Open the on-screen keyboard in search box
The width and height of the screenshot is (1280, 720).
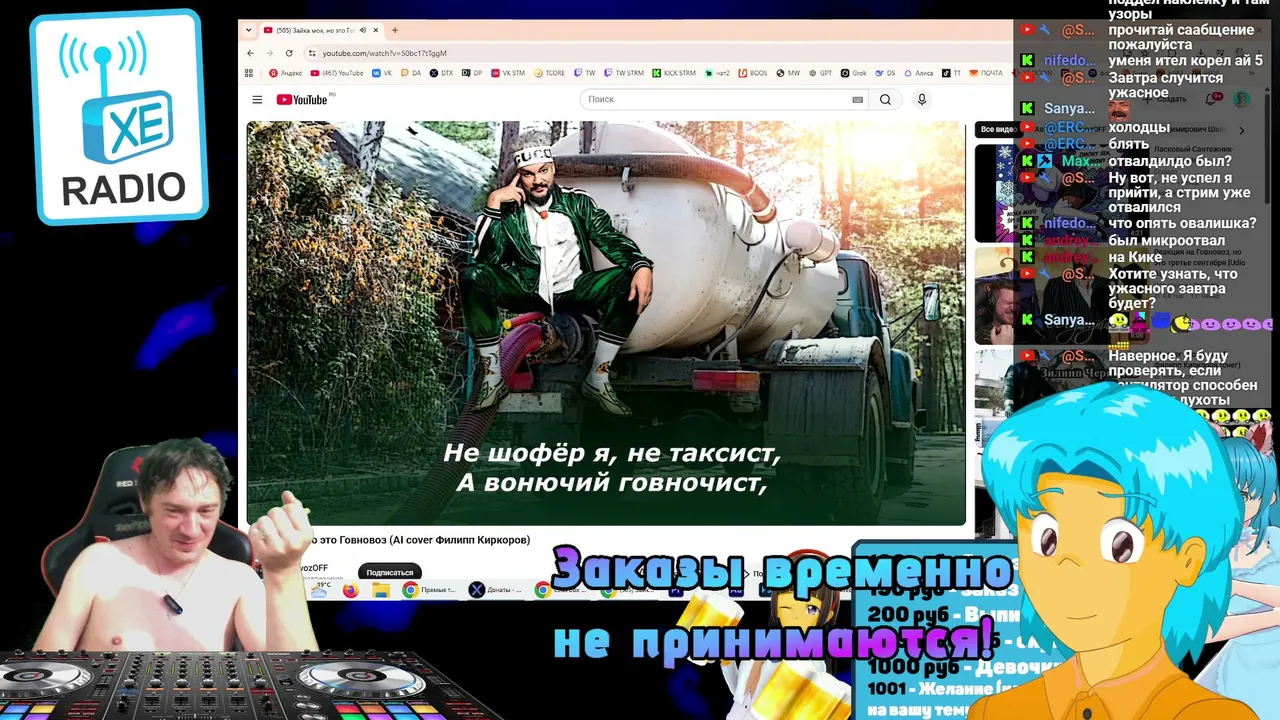857,100
